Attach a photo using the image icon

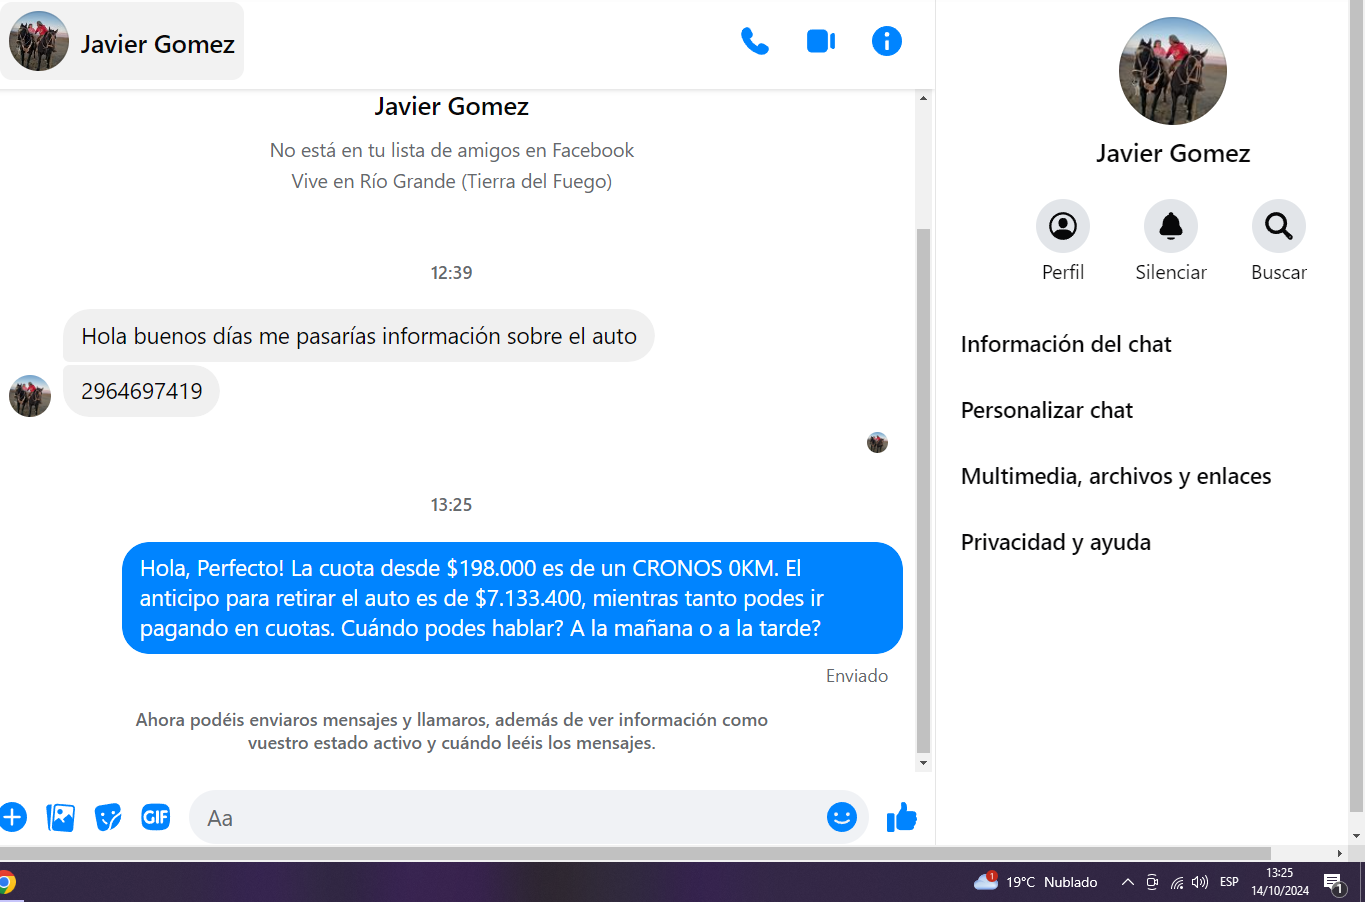[x=60, y=817]
